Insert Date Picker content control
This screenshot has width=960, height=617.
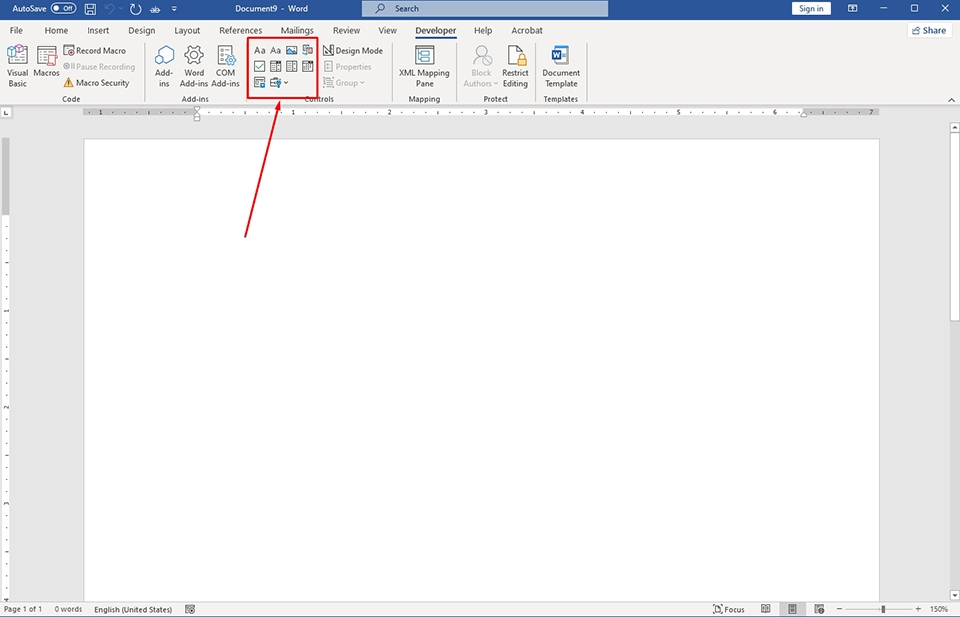pyautogui.click(x=307, y=66)
